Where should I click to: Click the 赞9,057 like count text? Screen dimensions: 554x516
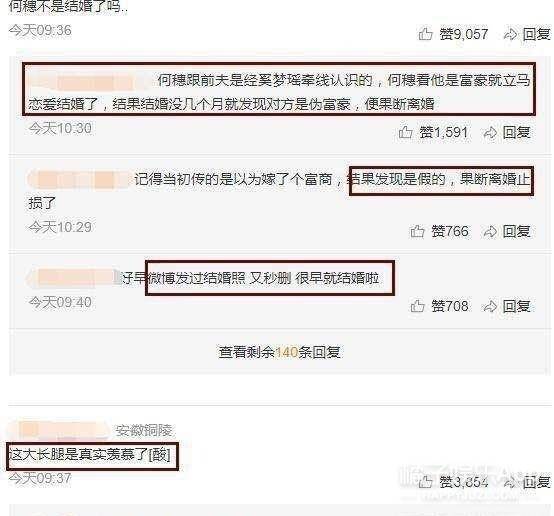click(464, 34)
